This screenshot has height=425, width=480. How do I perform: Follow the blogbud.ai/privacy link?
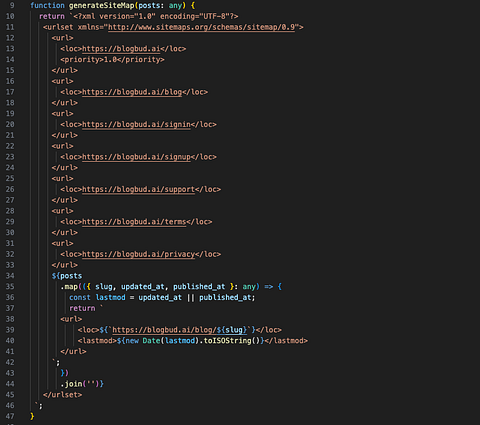click(138, 254)
